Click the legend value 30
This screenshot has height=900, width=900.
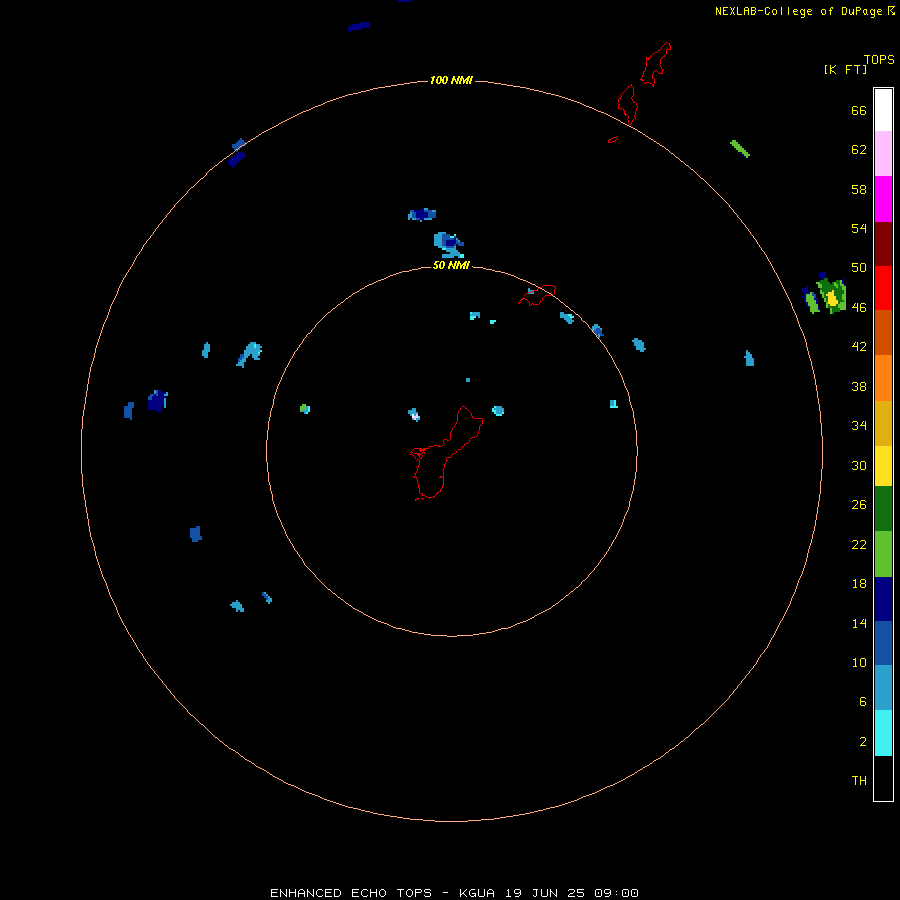859,465
